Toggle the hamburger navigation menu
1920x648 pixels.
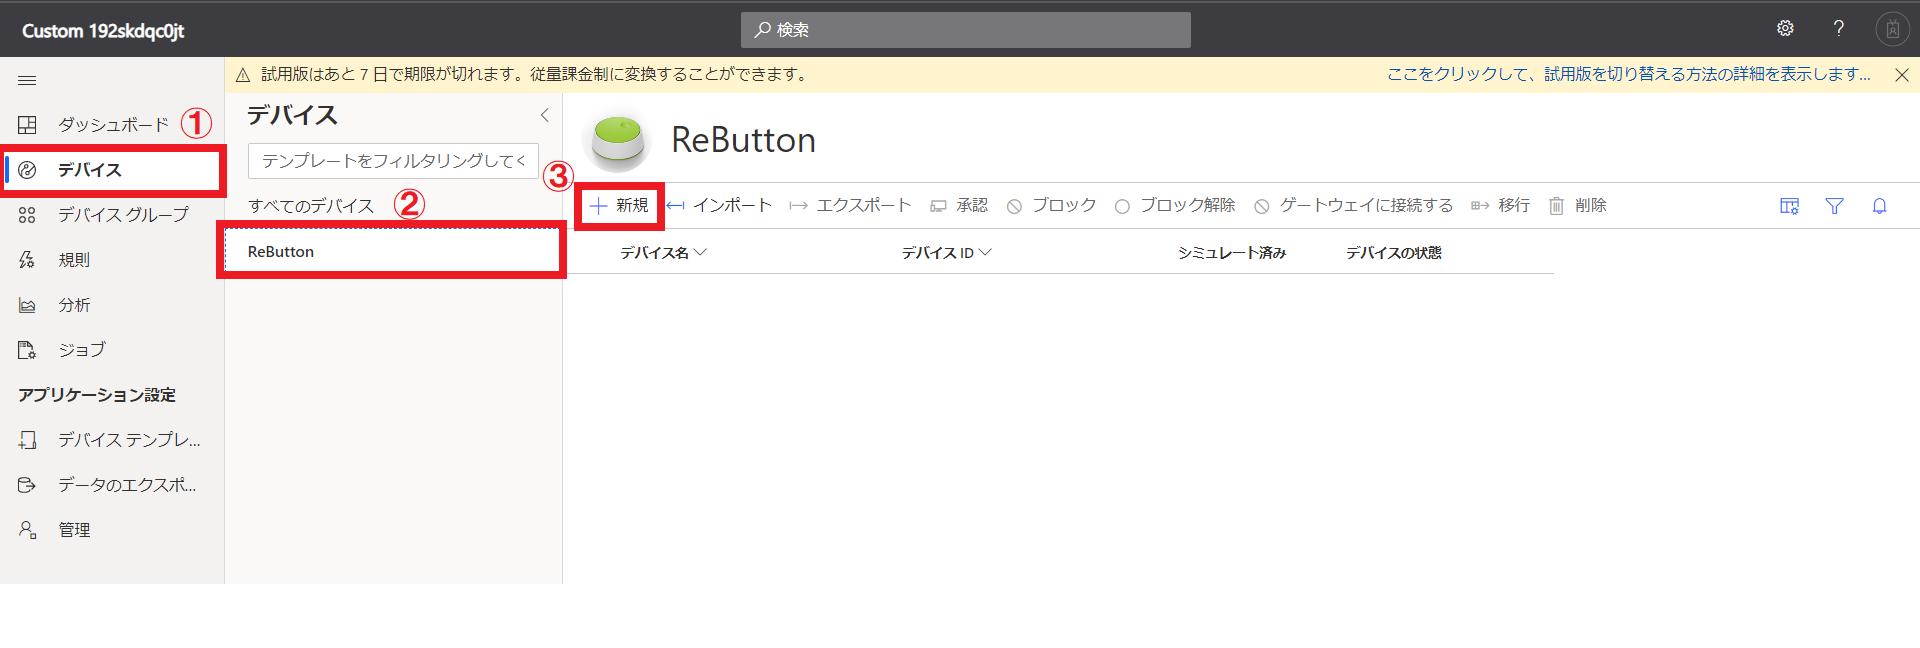point(27,80)
